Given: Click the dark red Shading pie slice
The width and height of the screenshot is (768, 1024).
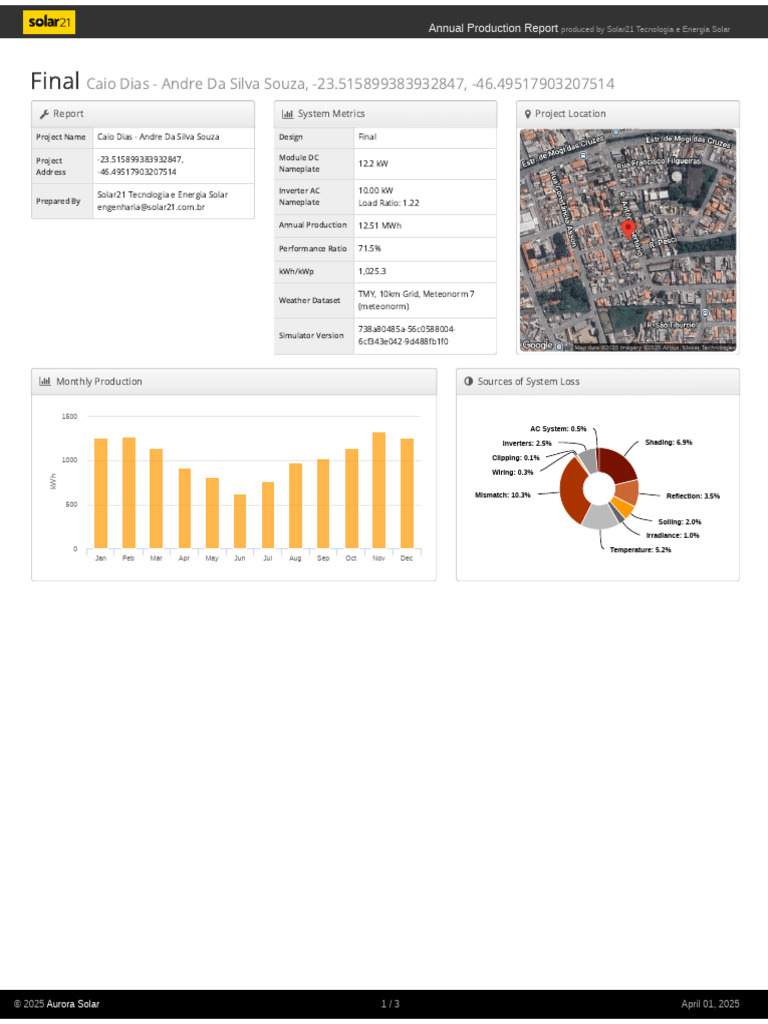Looking at the screenshot, I should (x=617, y=464).
